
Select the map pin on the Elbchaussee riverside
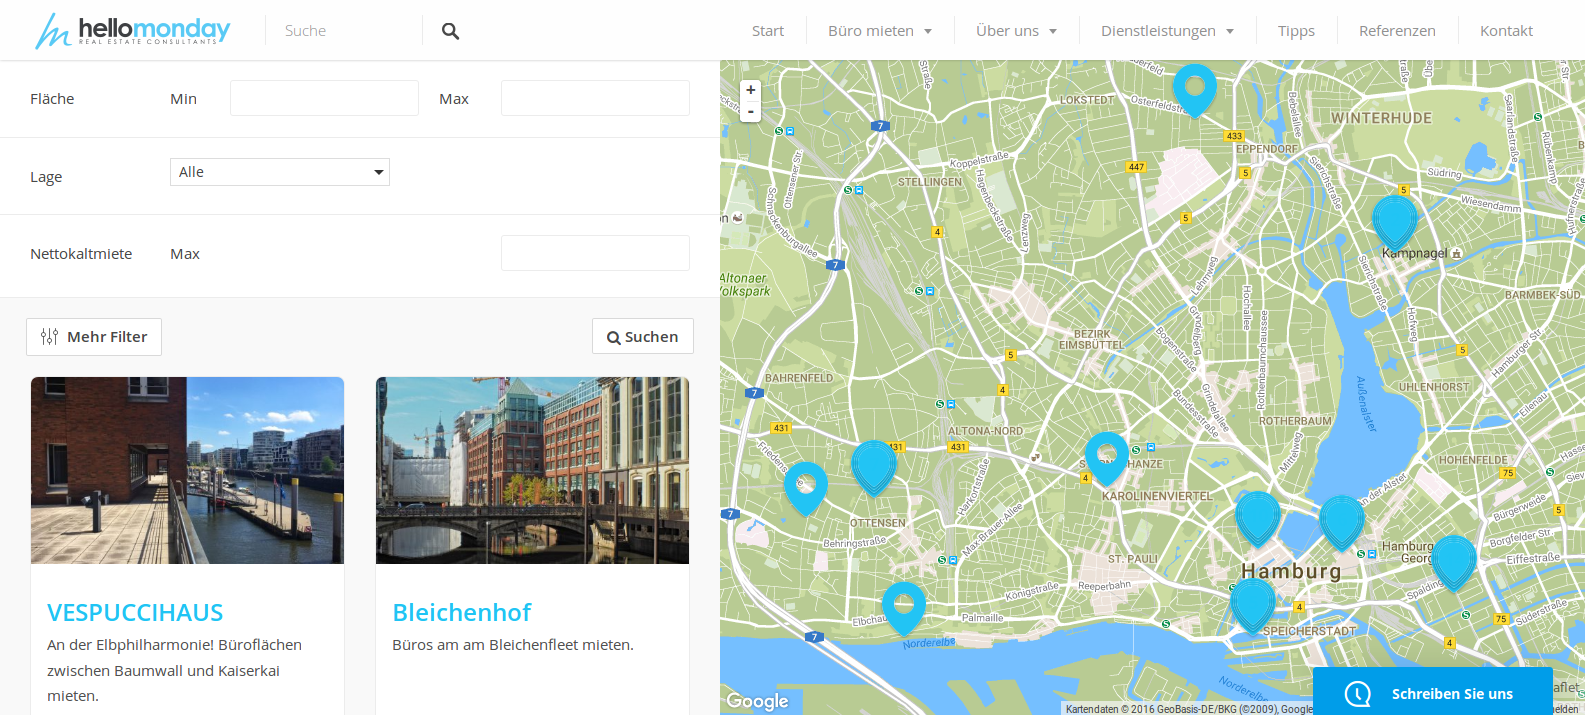pos(904,608)
